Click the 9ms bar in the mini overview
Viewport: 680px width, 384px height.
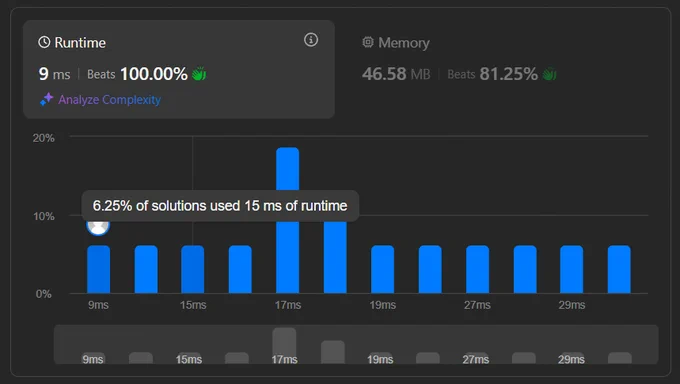[x=94, y=358]
